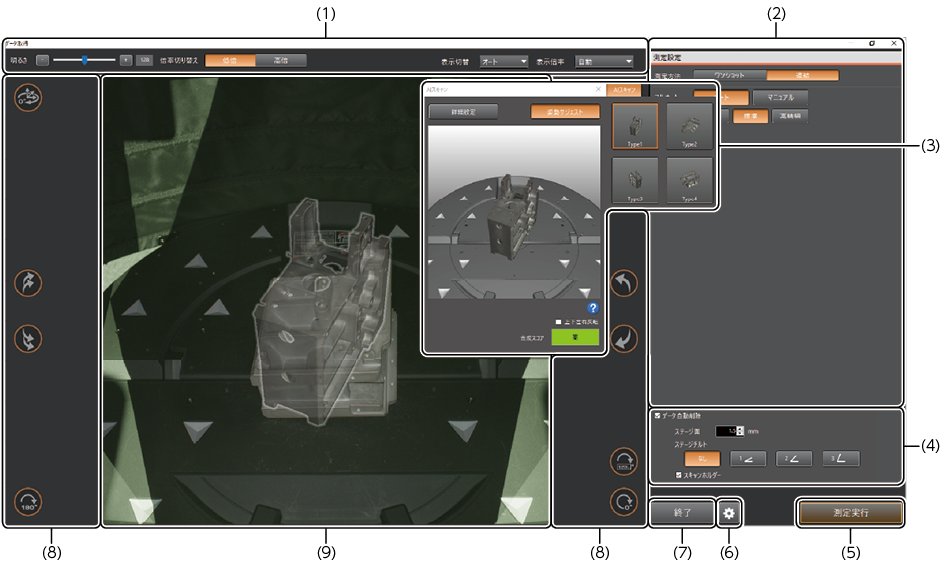Toggle the データ自動削除 checkbox
The height and width of the screenshot is (565, 944).
(x=657, y=415)
